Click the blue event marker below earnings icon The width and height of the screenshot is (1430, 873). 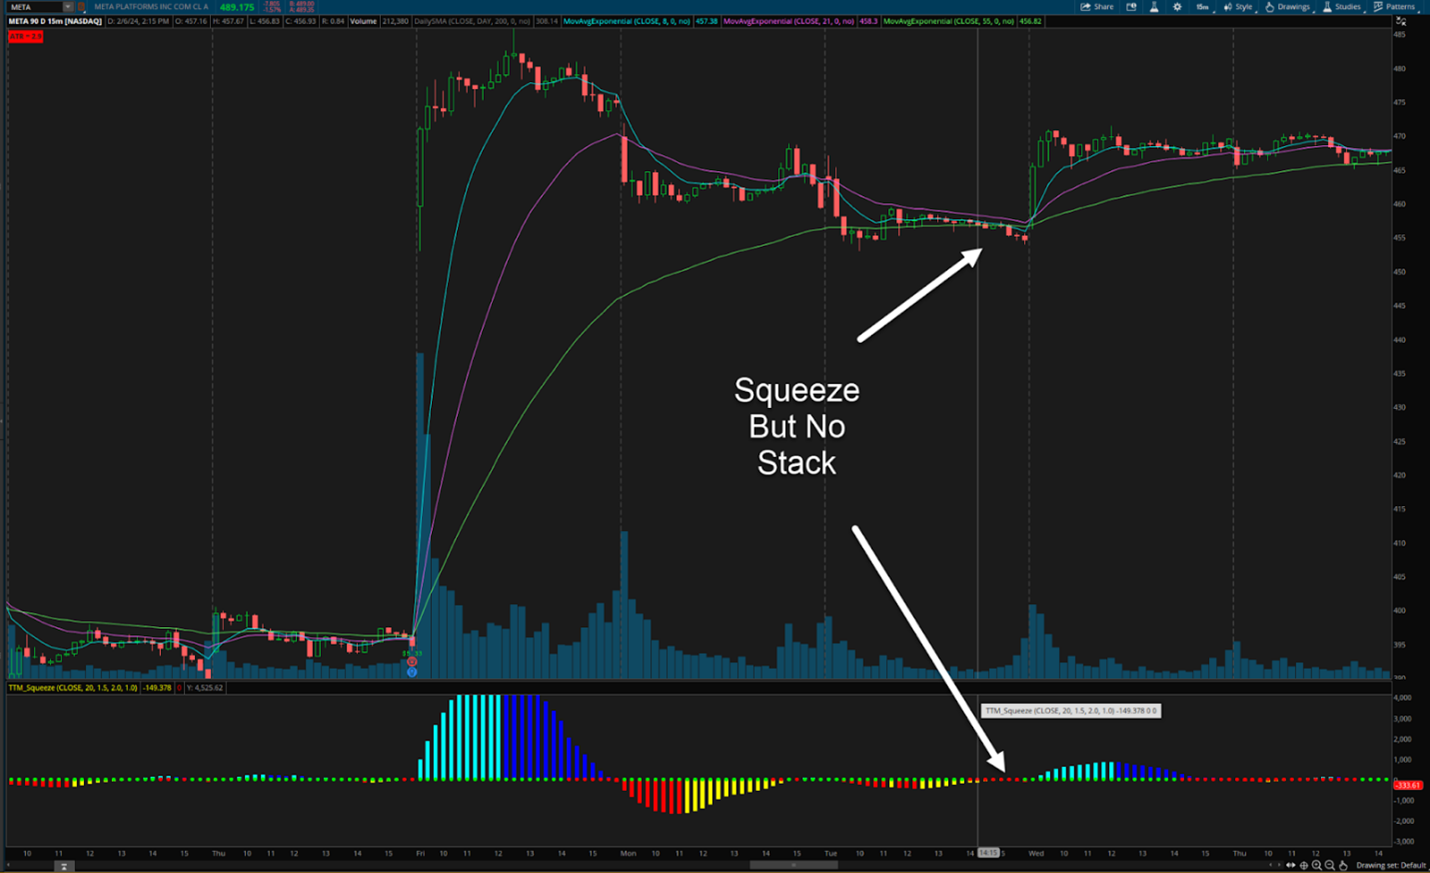pyautogui.click(x=412, y=672)
